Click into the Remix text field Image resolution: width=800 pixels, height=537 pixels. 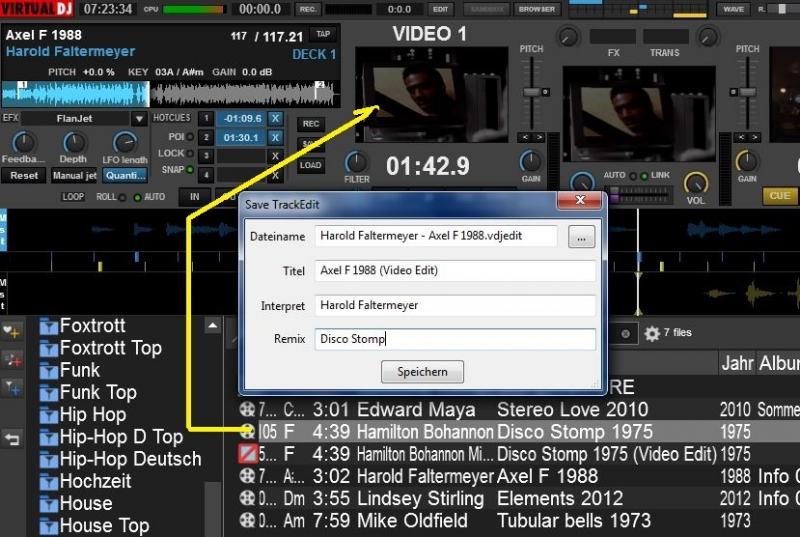coord(455,339)
